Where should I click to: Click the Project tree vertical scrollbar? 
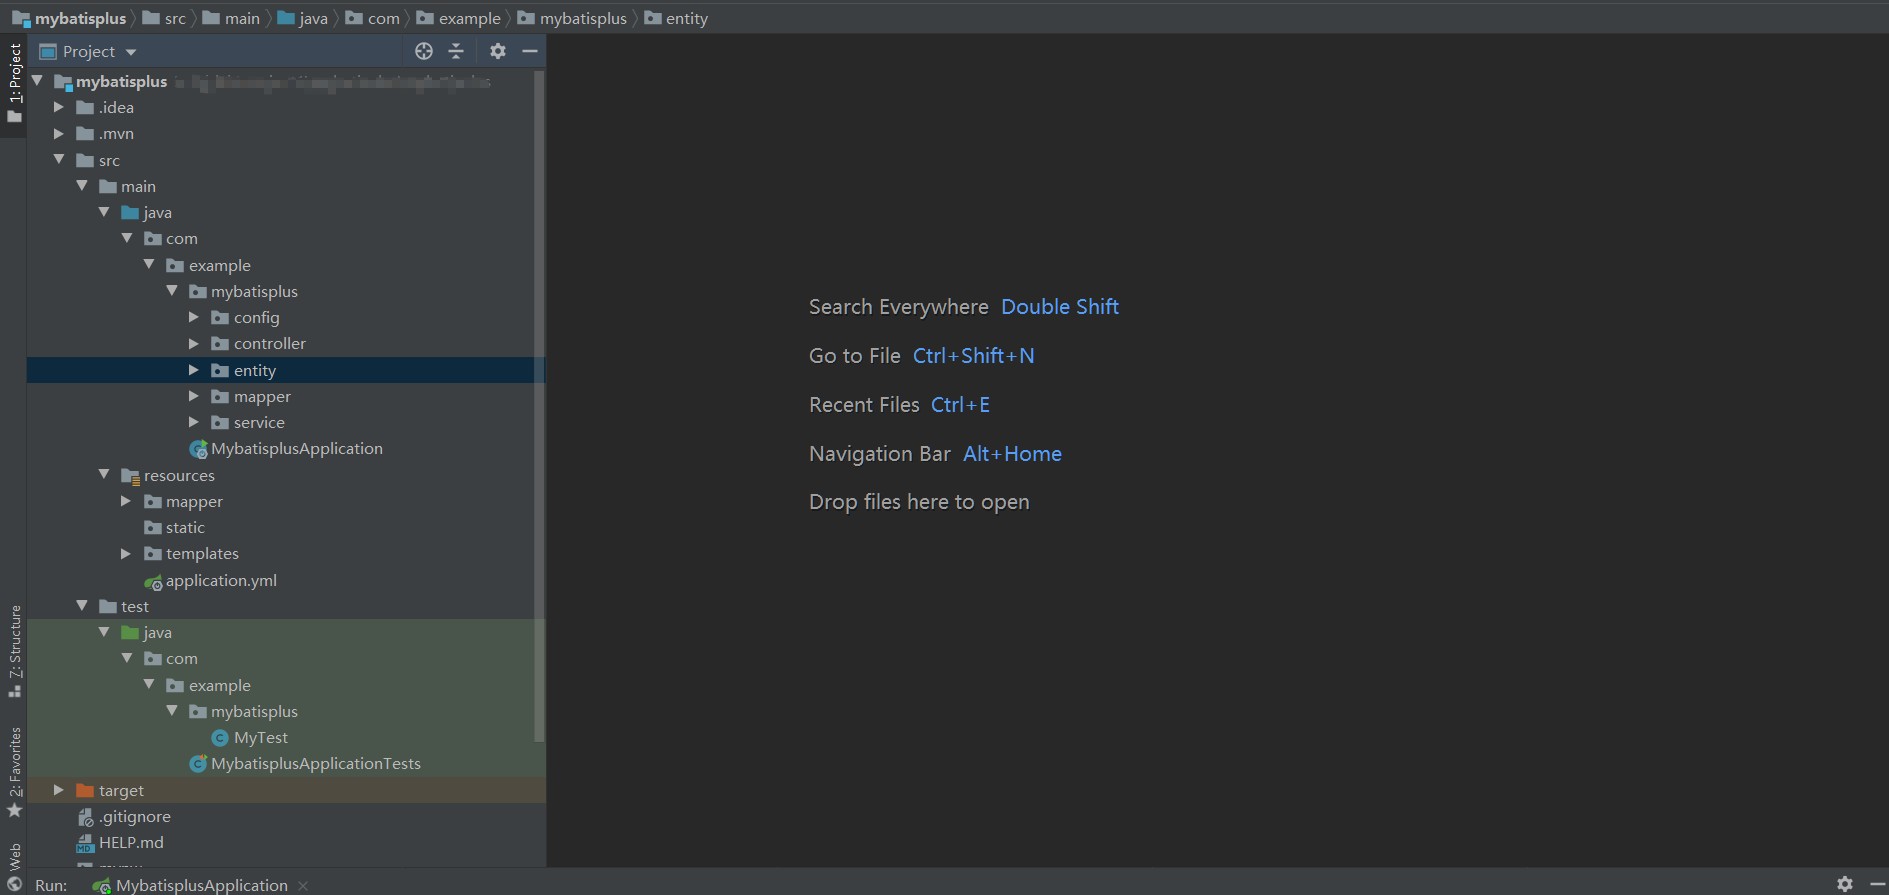[540, 406]
